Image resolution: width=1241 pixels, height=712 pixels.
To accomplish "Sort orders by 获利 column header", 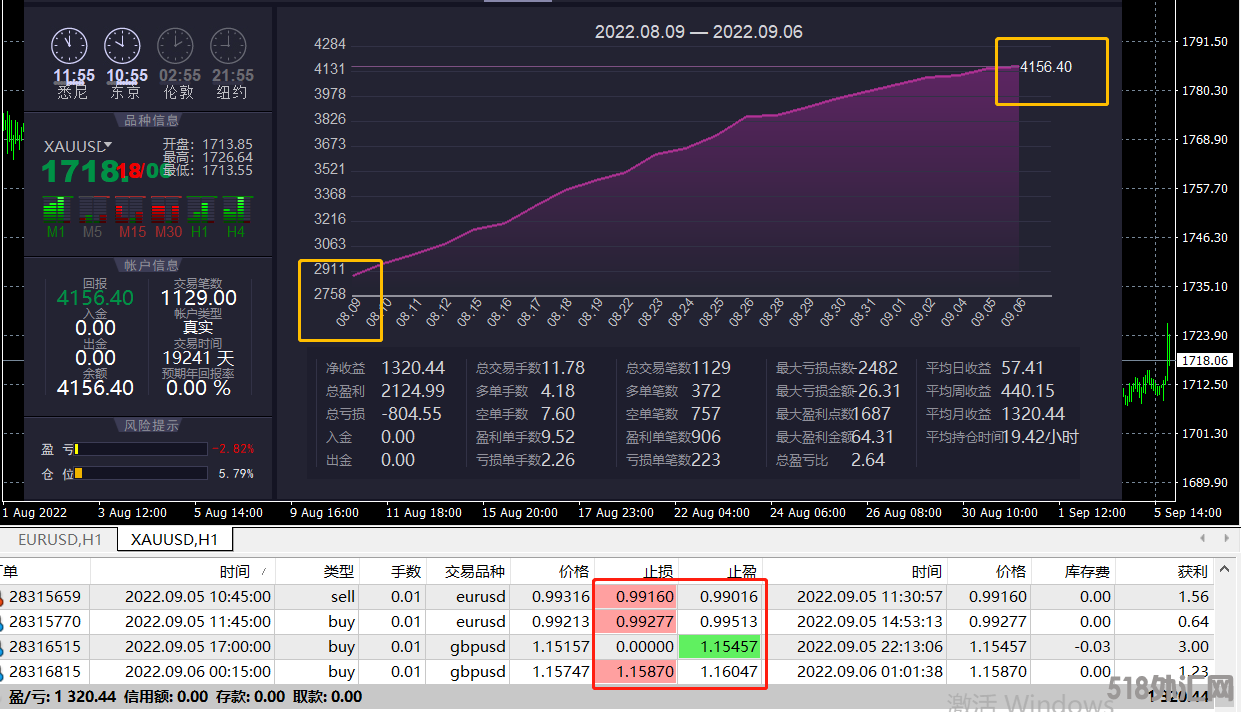I will tap(1192, 572).
